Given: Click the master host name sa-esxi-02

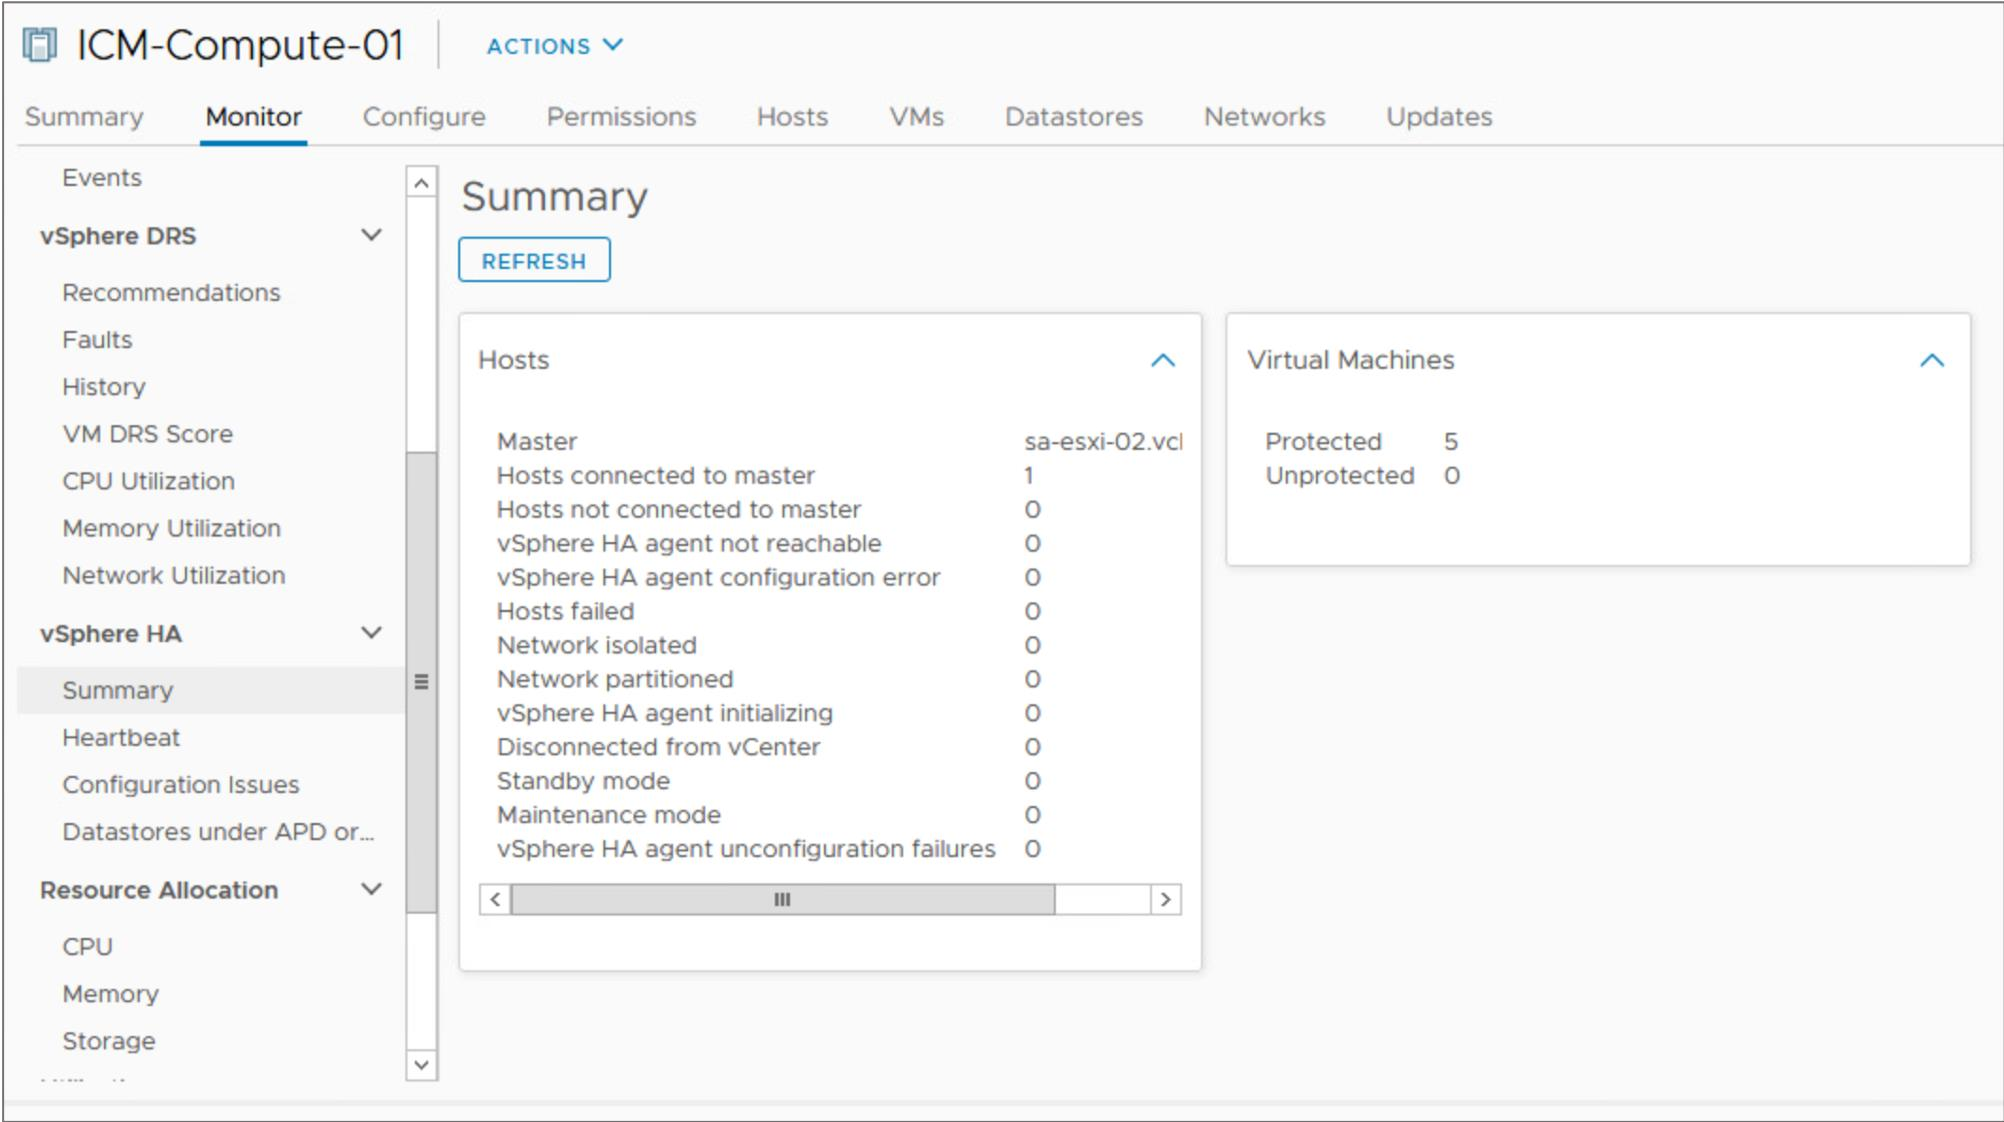Looking at the screenshot, I should [x=1103, y=442].
